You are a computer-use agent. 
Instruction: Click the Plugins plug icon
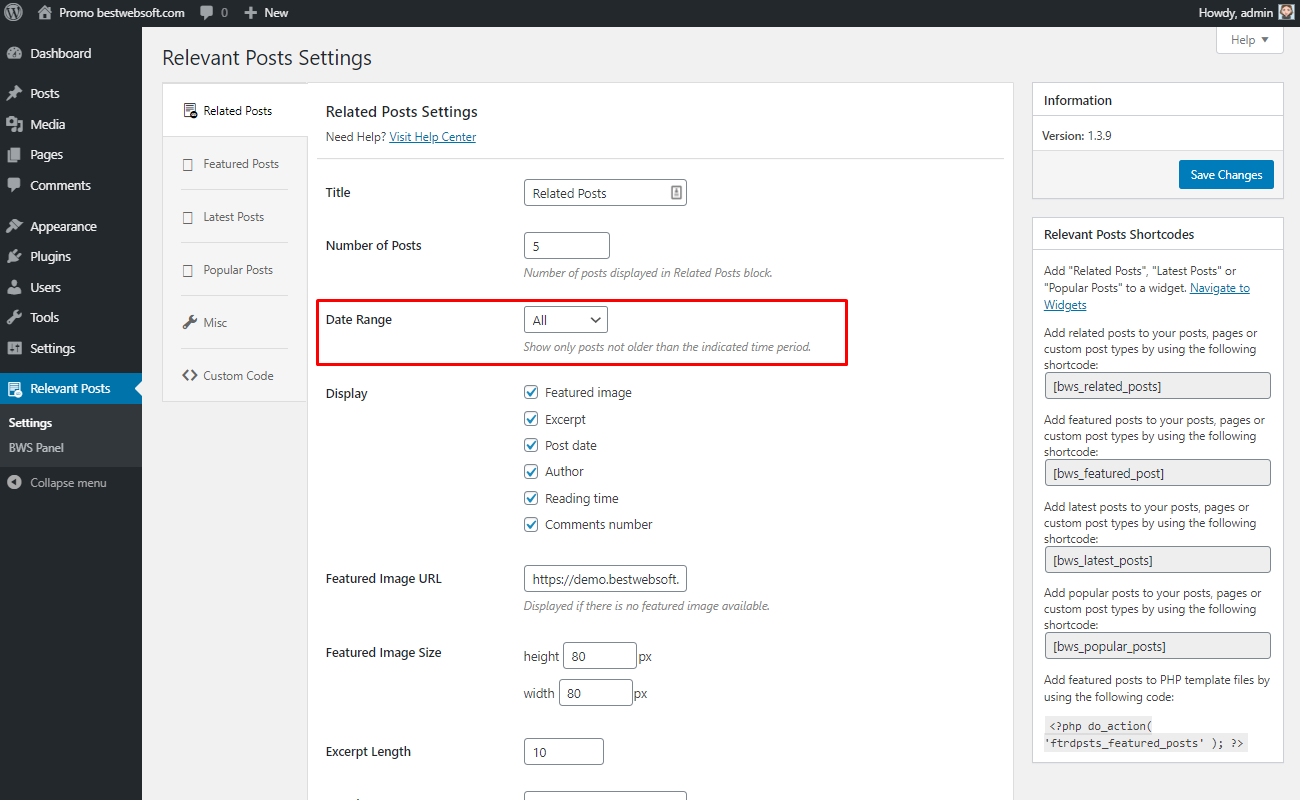pyautogui.click(x=14, y=256)
